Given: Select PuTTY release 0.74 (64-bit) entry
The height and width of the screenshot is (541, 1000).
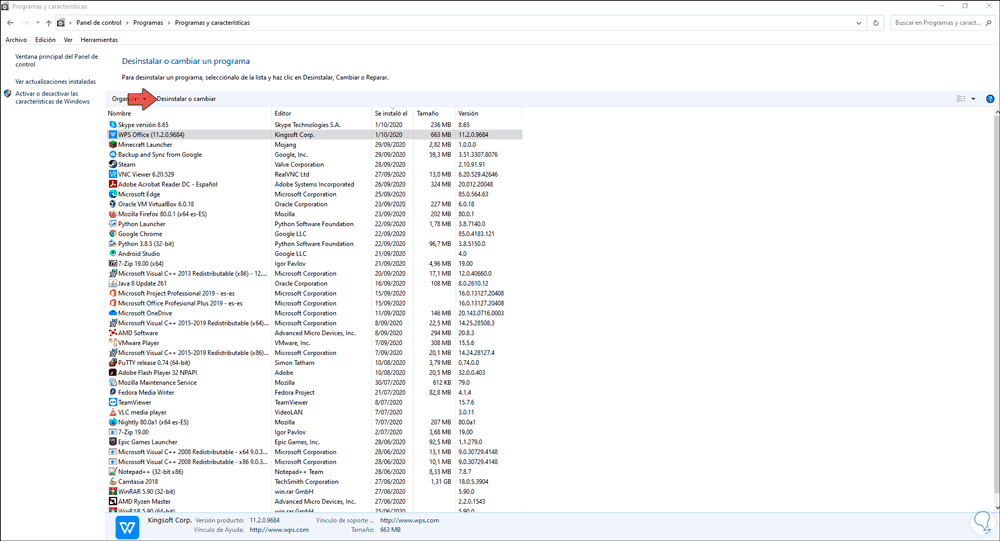Looking at the screenshot, I should click(x=314, y=362).
